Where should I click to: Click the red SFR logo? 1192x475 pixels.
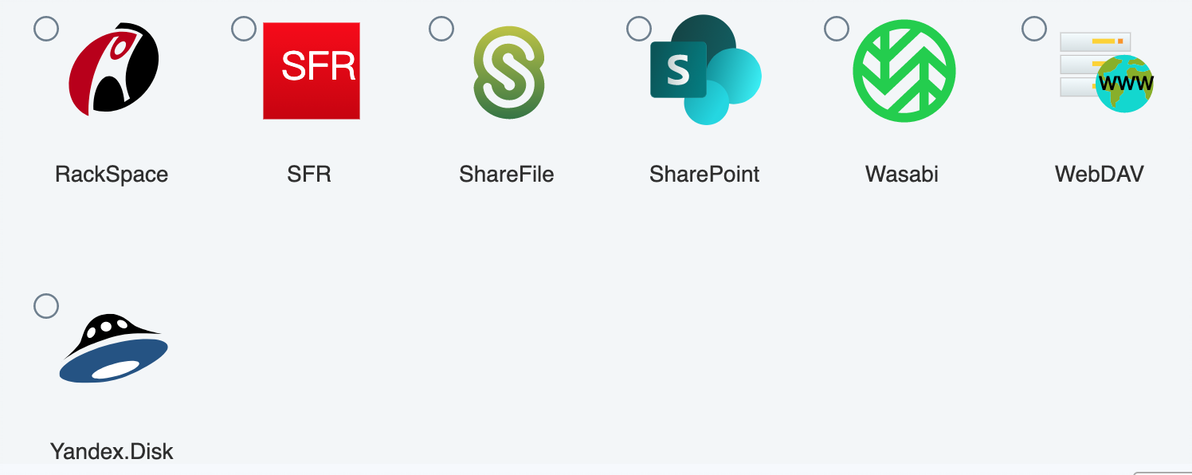tap(312, 71)
